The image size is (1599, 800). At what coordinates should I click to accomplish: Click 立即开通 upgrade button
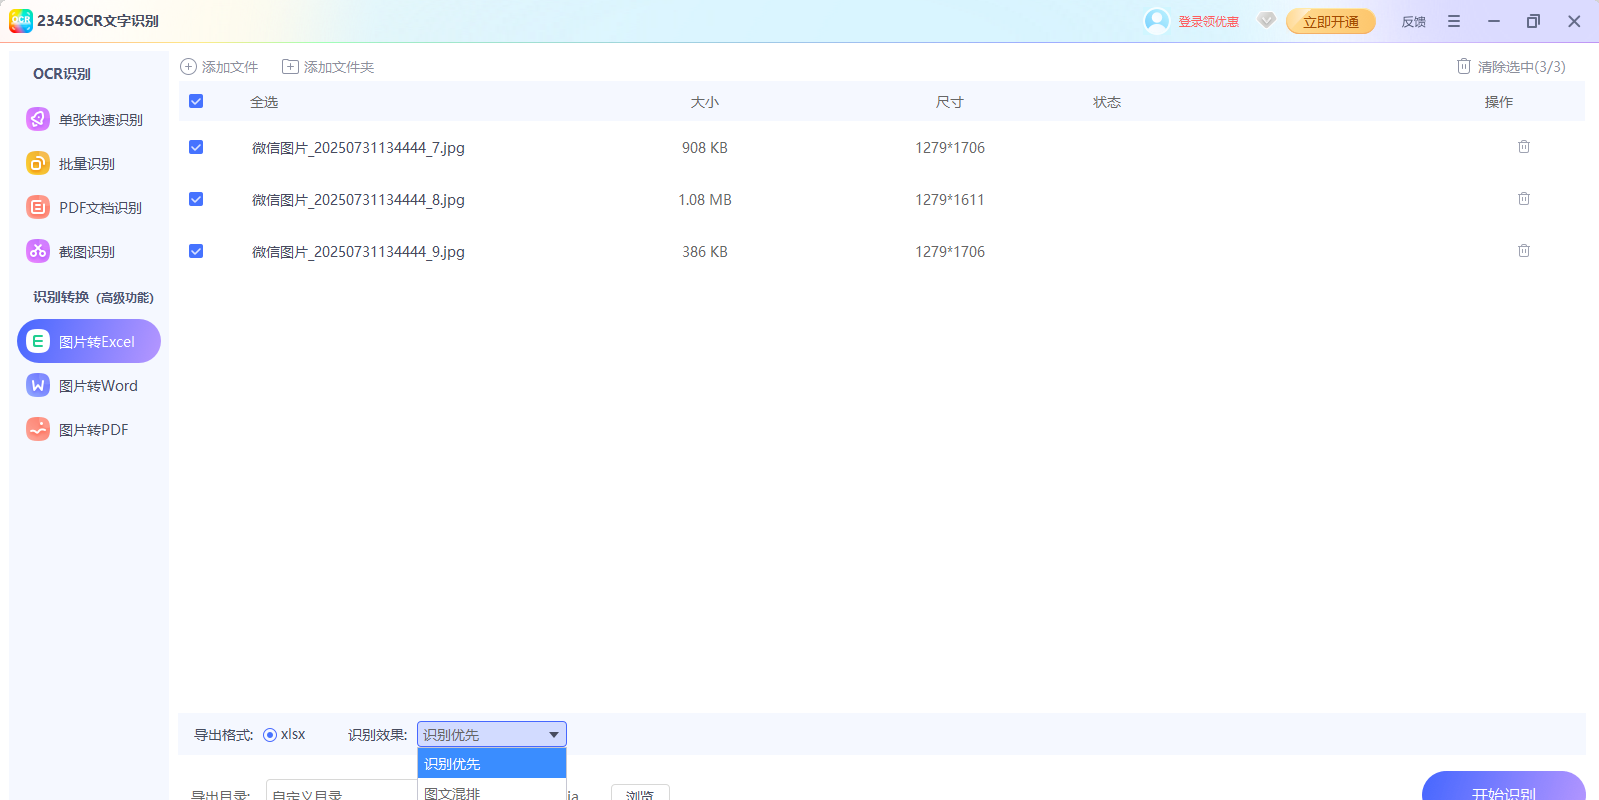(1330, 21)
